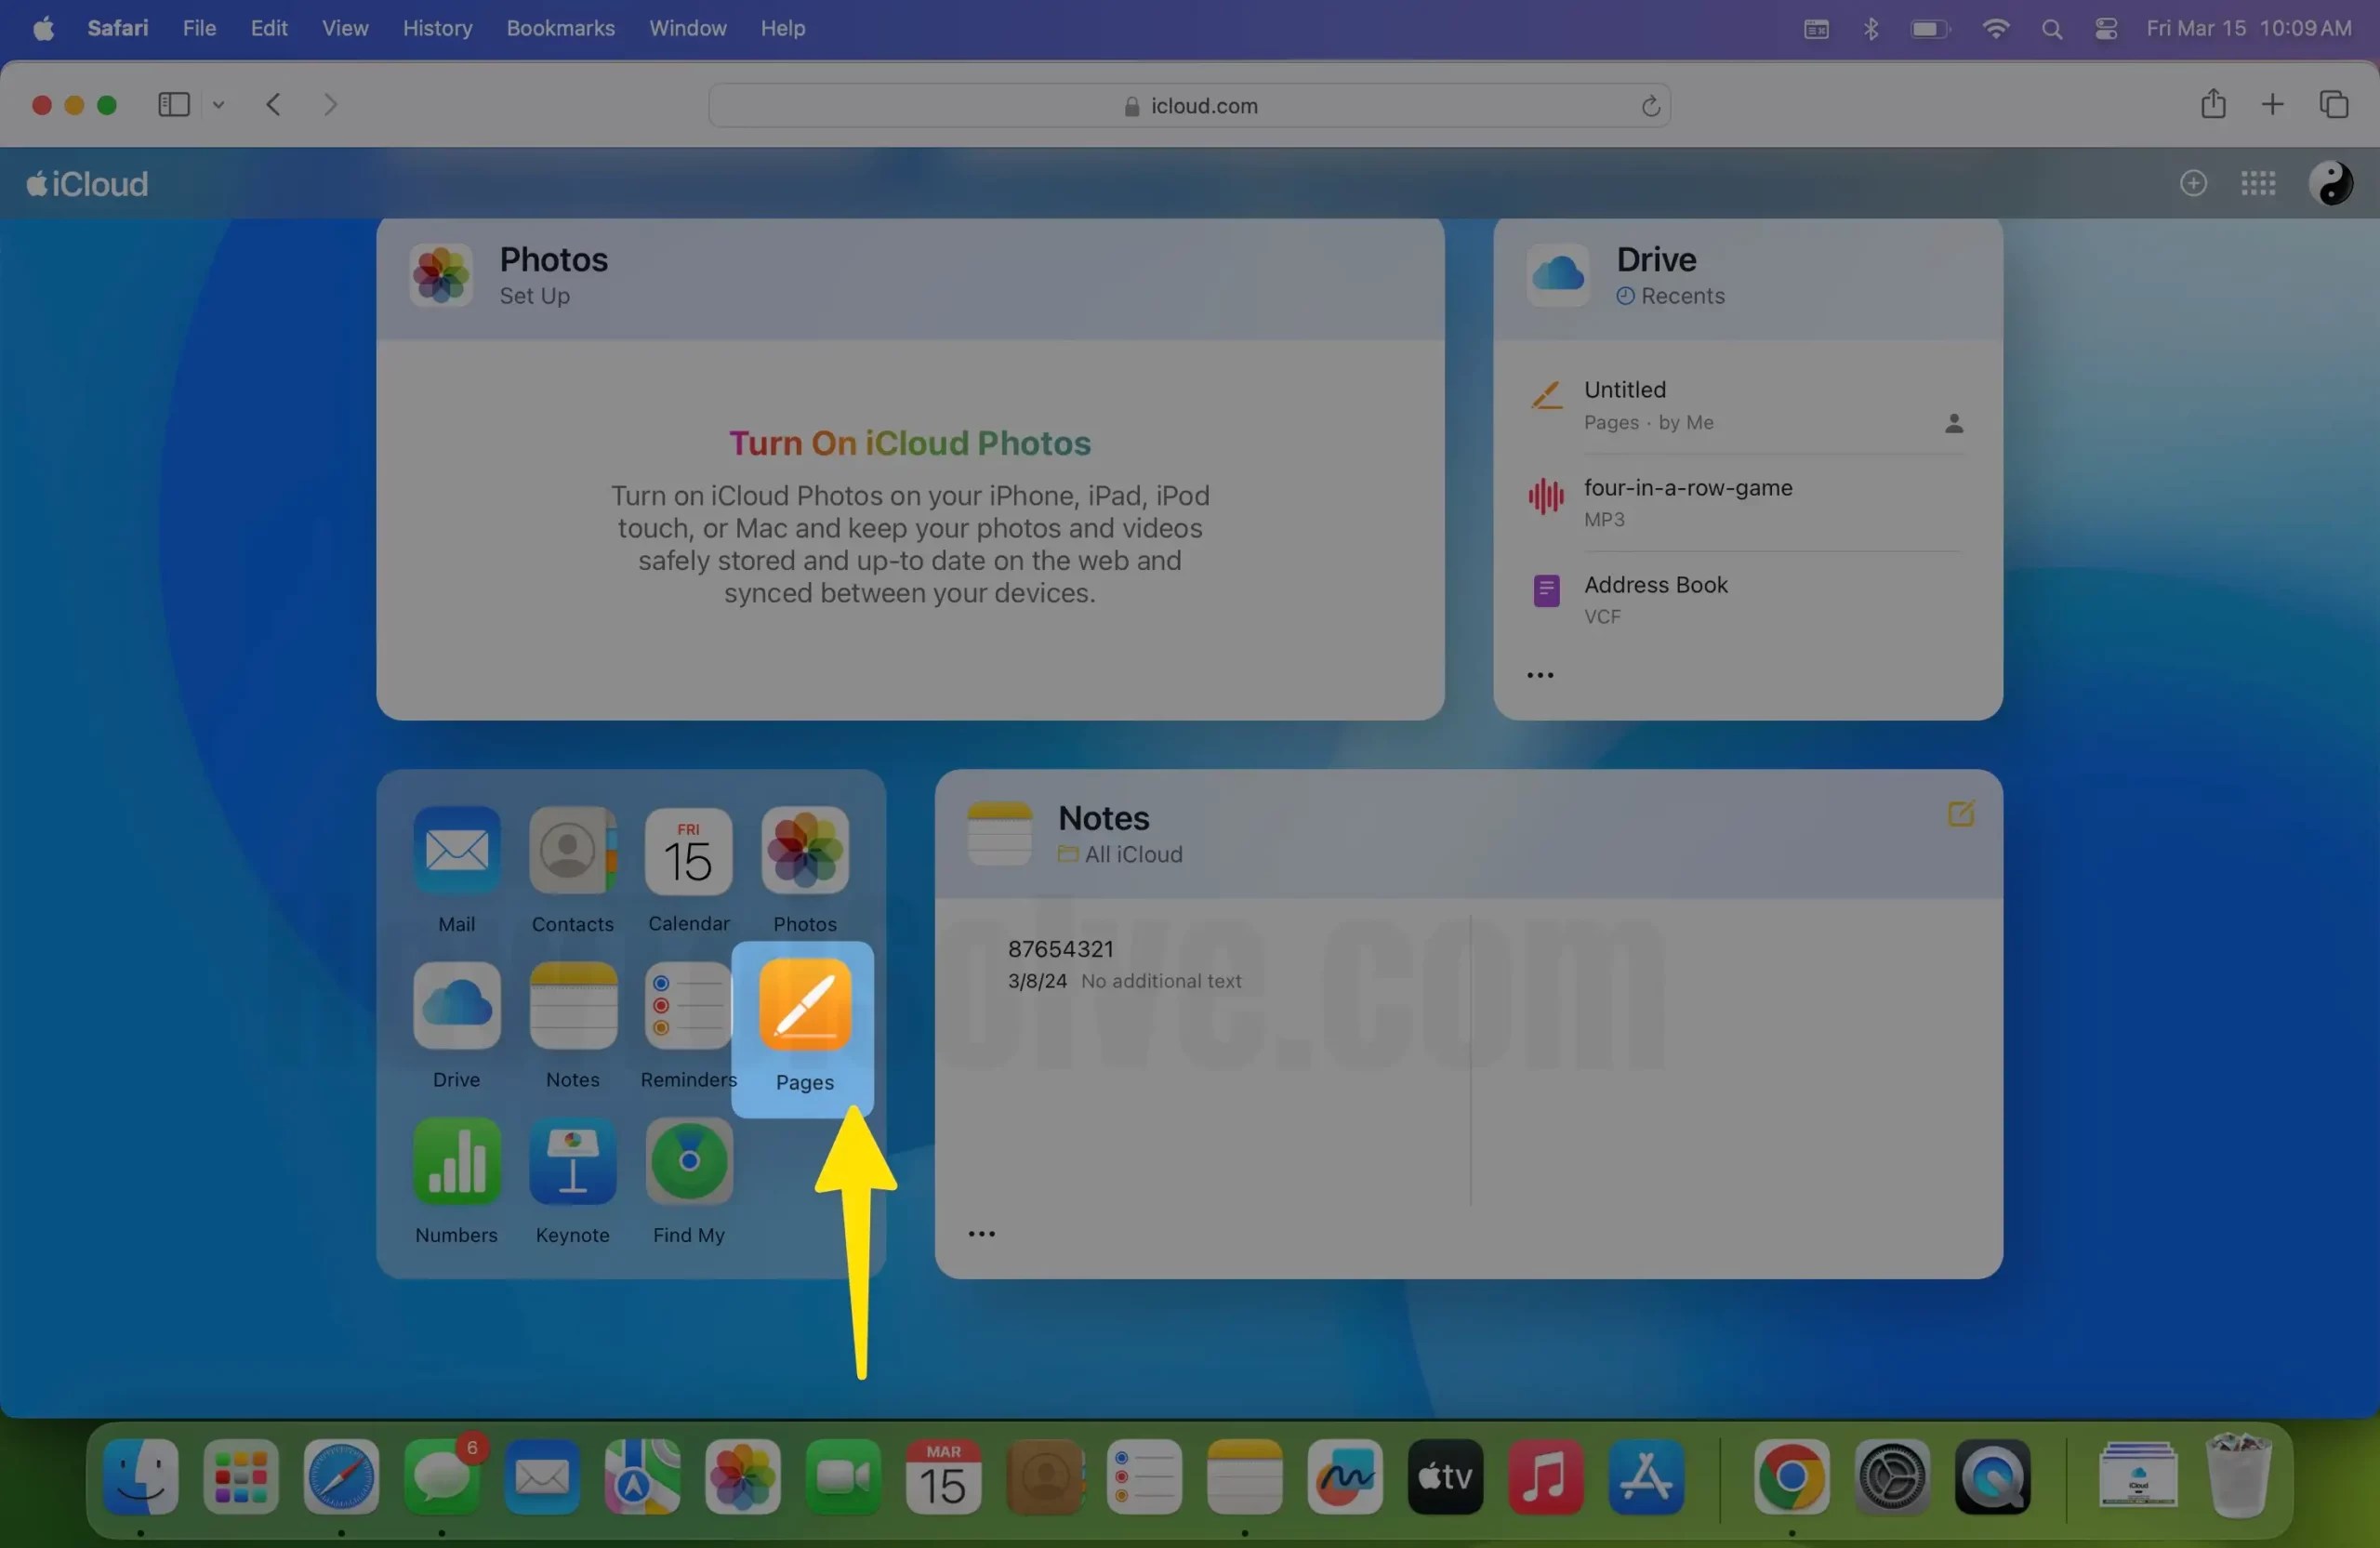Click the profile account icon top right
2380x1548 pixels.
[x=2333, y=183]
